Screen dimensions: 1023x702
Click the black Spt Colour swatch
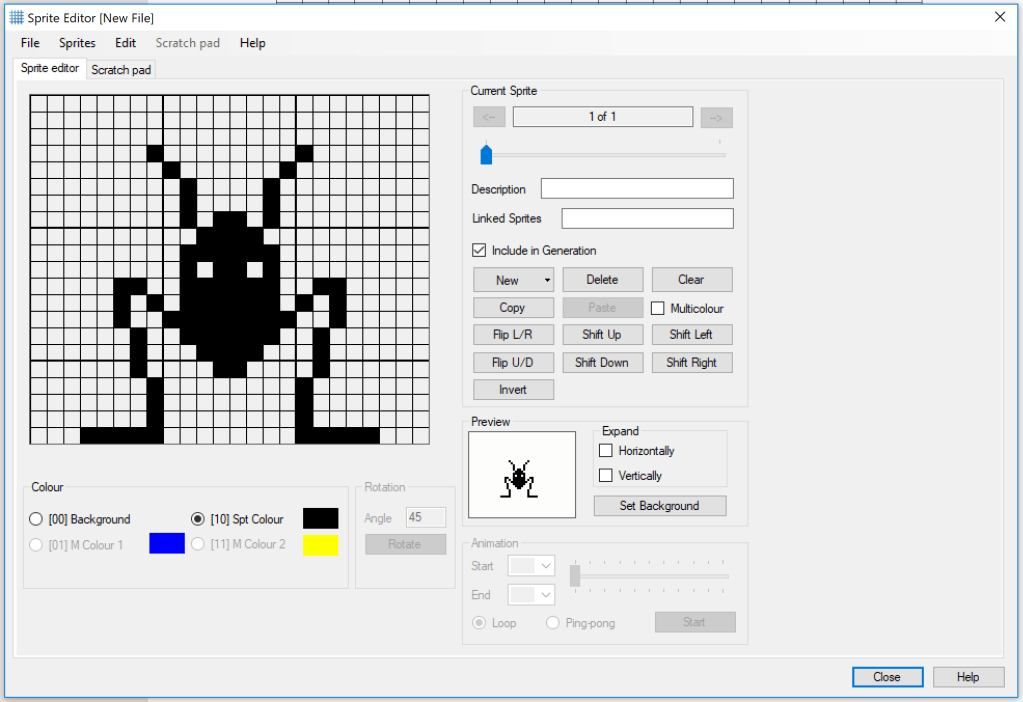click(320, 518)
